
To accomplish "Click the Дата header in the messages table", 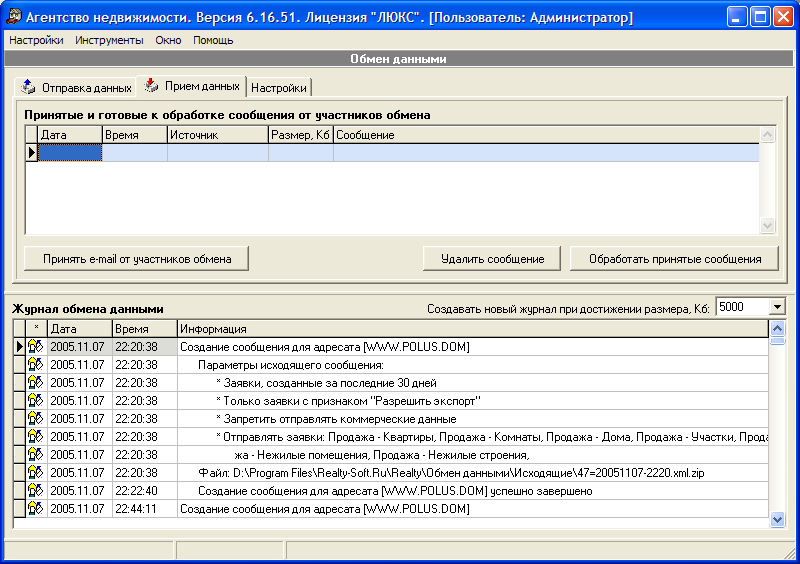I will coord(70,135).
